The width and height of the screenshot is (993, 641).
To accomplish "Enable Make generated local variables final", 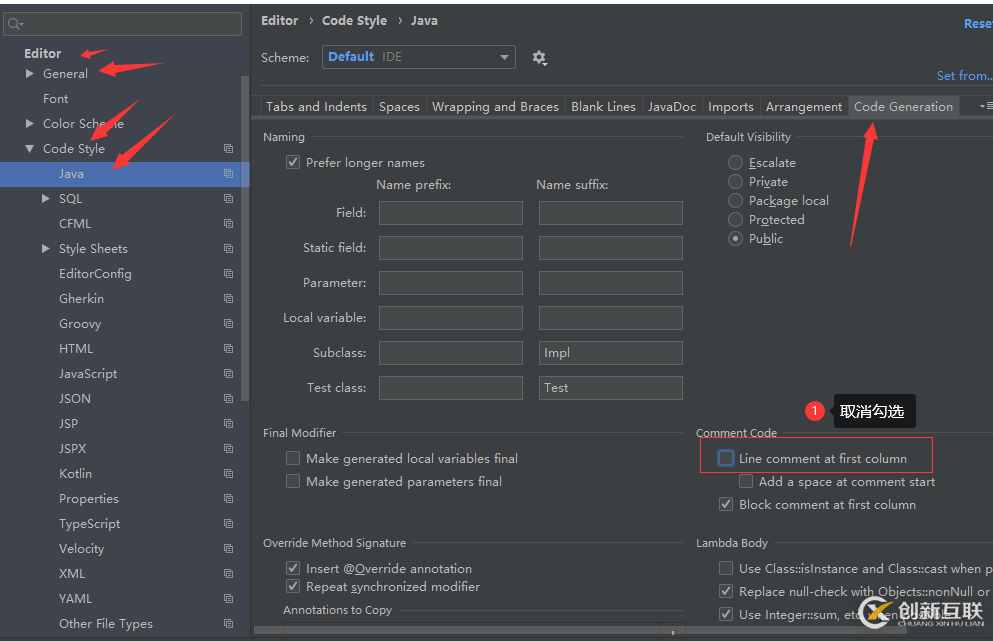I will tap(293, 458).
